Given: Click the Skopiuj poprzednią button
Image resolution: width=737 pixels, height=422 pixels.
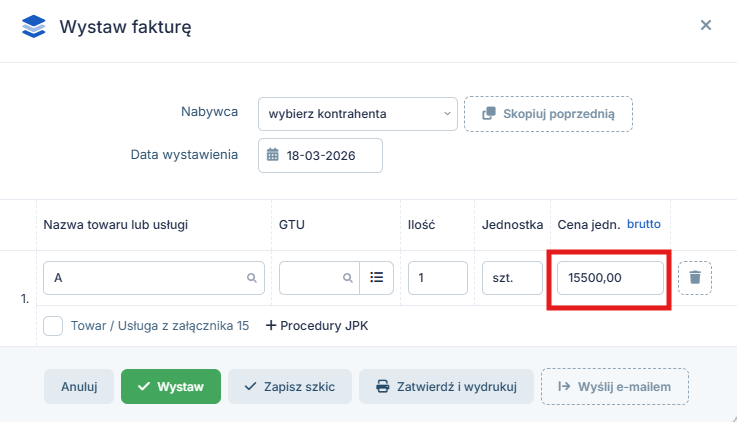Looking at the screenshot, I should pos(547,114).
